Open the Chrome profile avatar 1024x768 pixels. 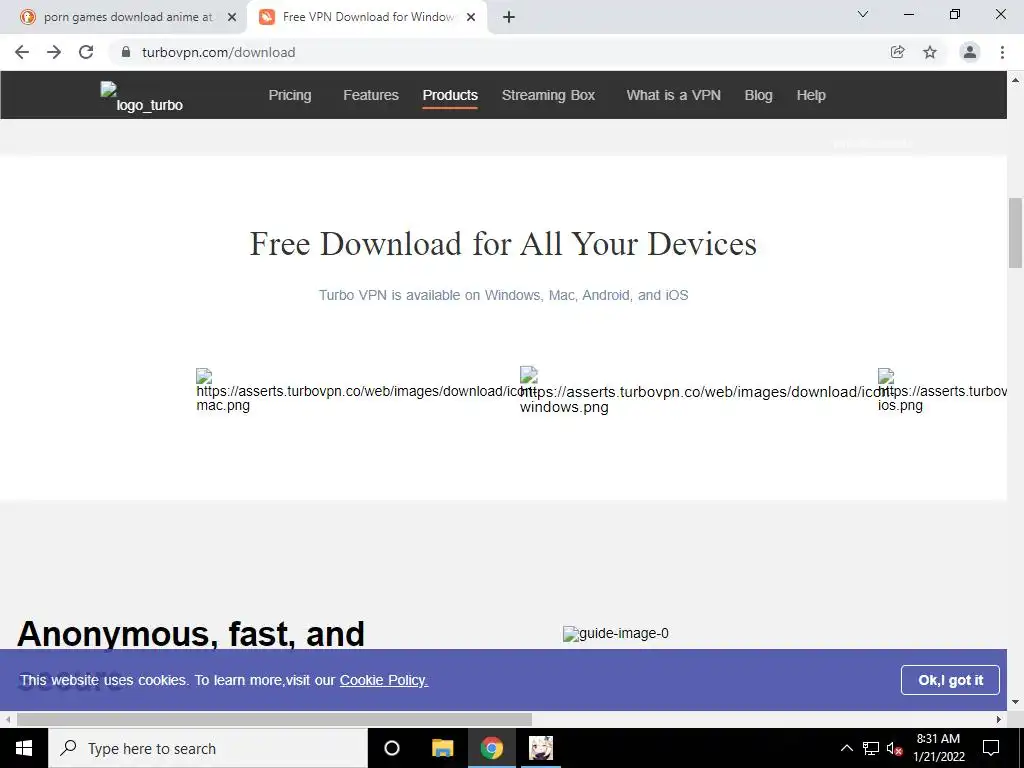pos(970,52)
